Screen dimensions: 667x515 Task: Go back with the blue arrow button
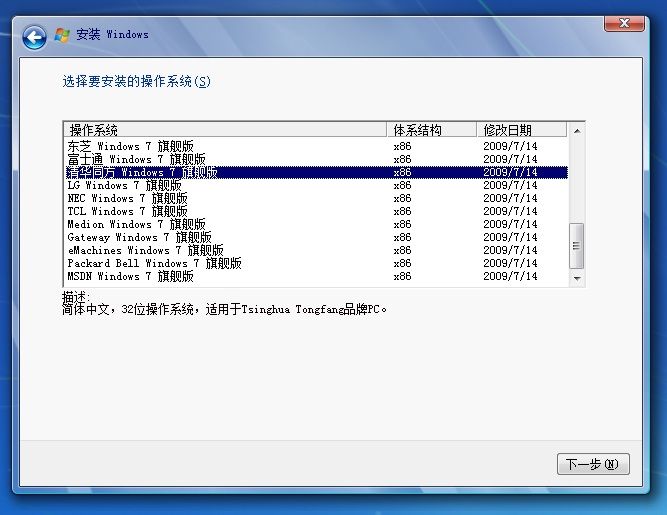(34, 37)
